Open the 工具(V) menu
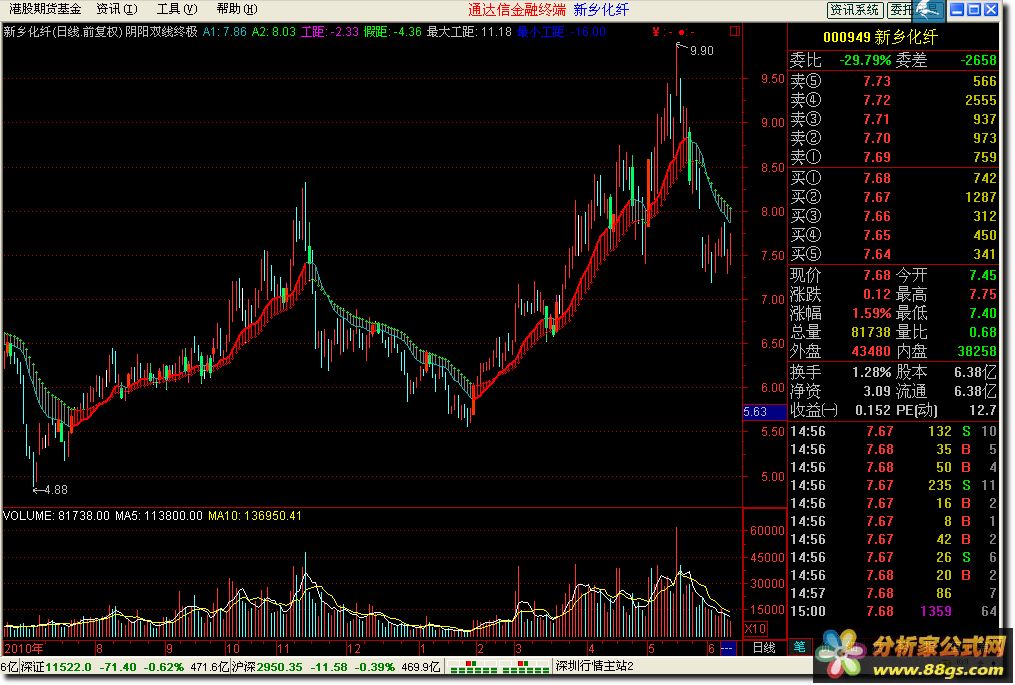The width and height of the screenshot is (1015, 685). click(x=177, y=9)
